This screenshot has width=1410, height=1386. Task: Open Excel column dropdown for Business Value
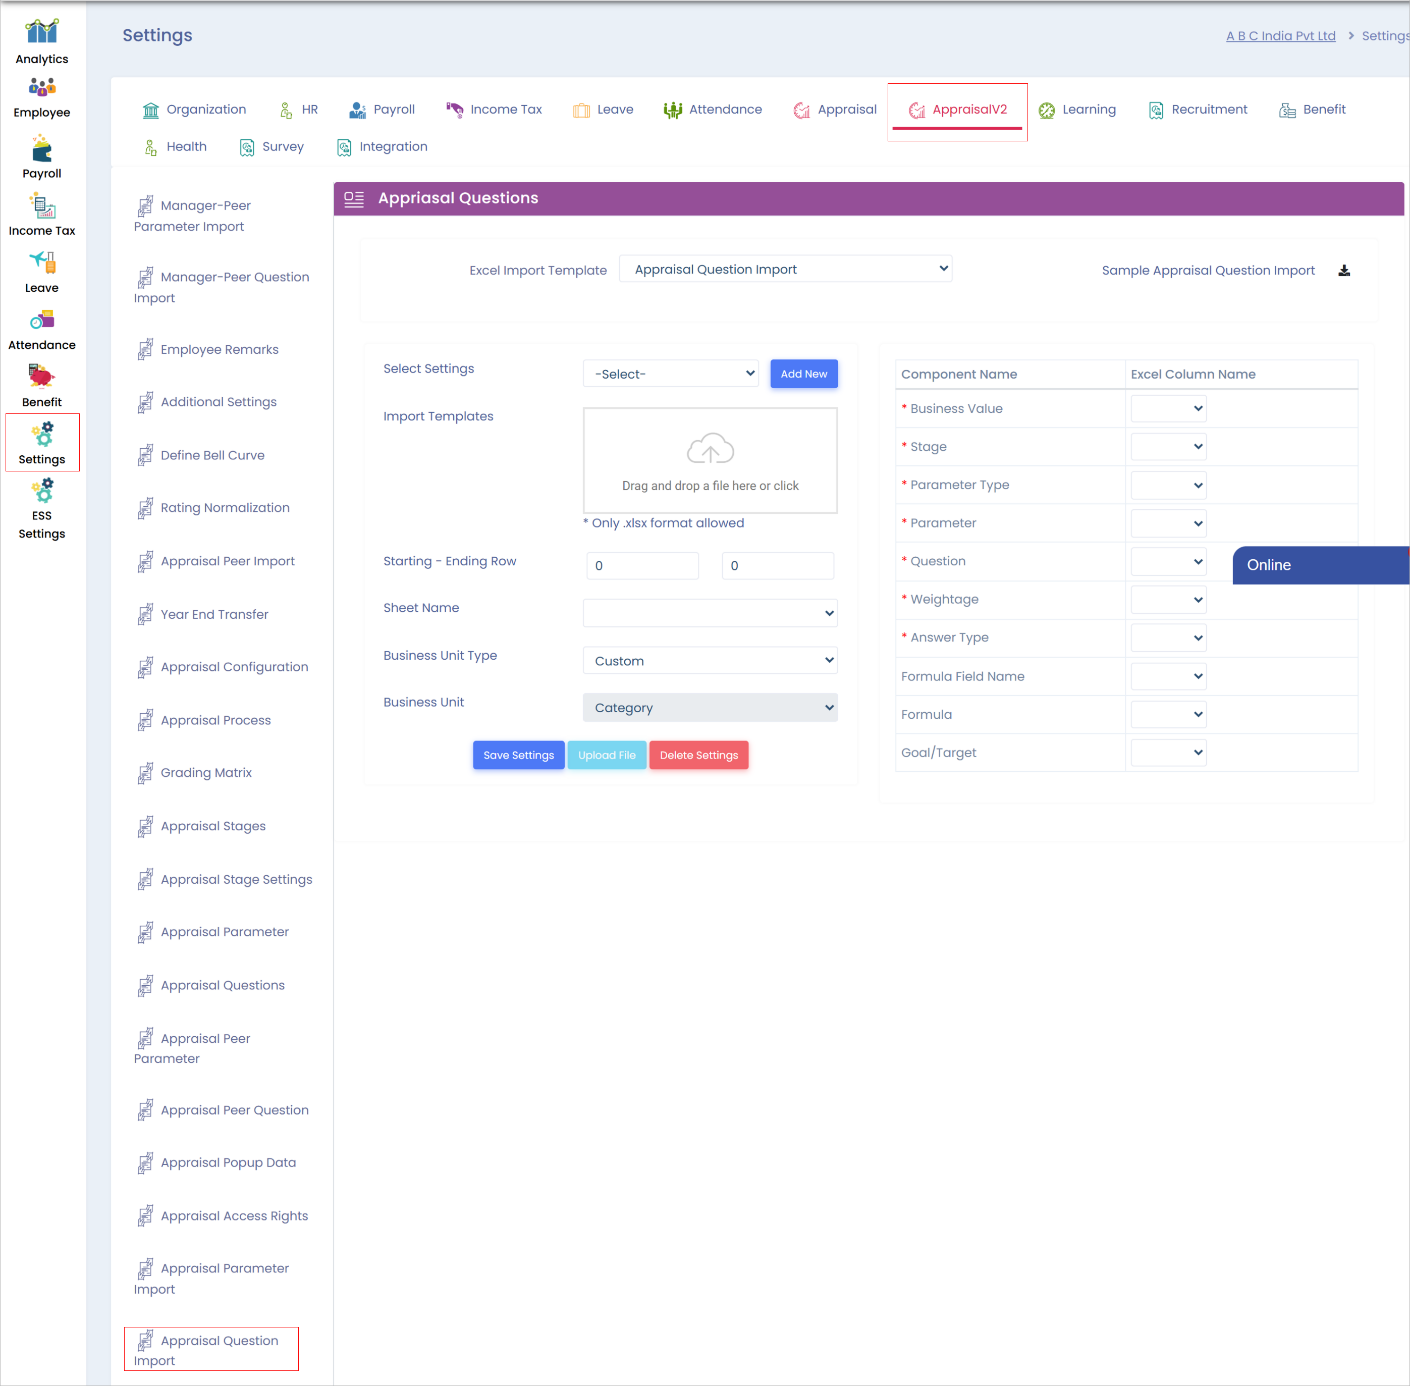(x=1168, y=409)
